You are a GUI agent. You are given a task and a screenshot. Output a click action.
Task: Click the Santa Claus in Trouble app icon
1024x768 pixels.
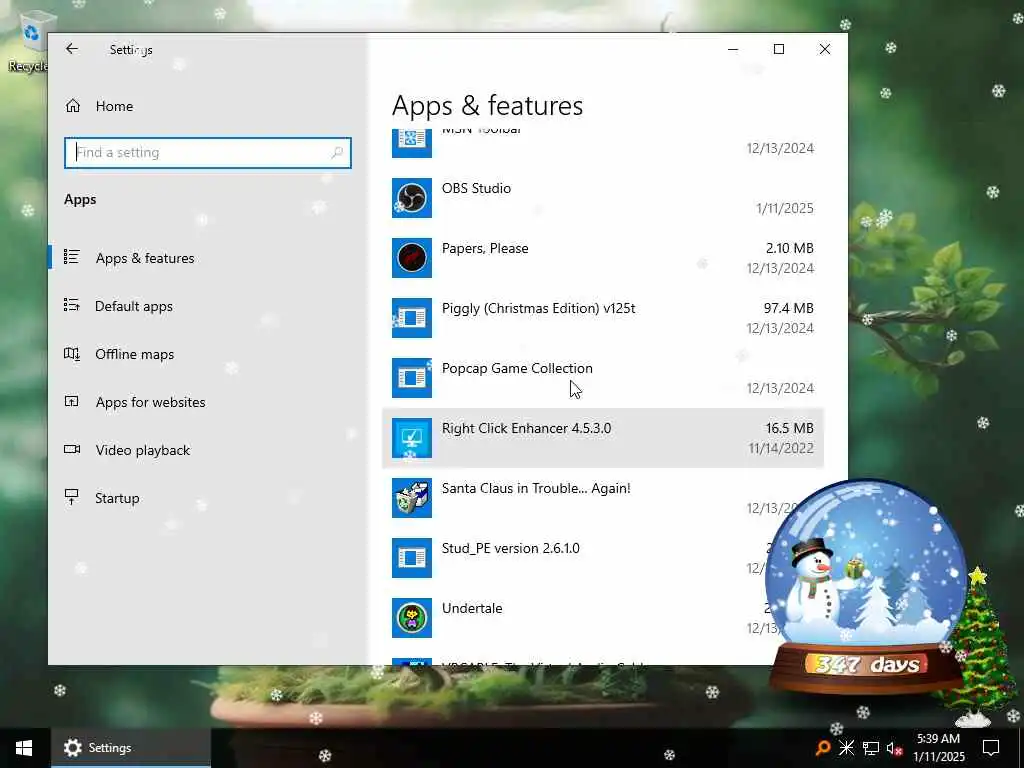pyautogui.click(x=411, y=498)
